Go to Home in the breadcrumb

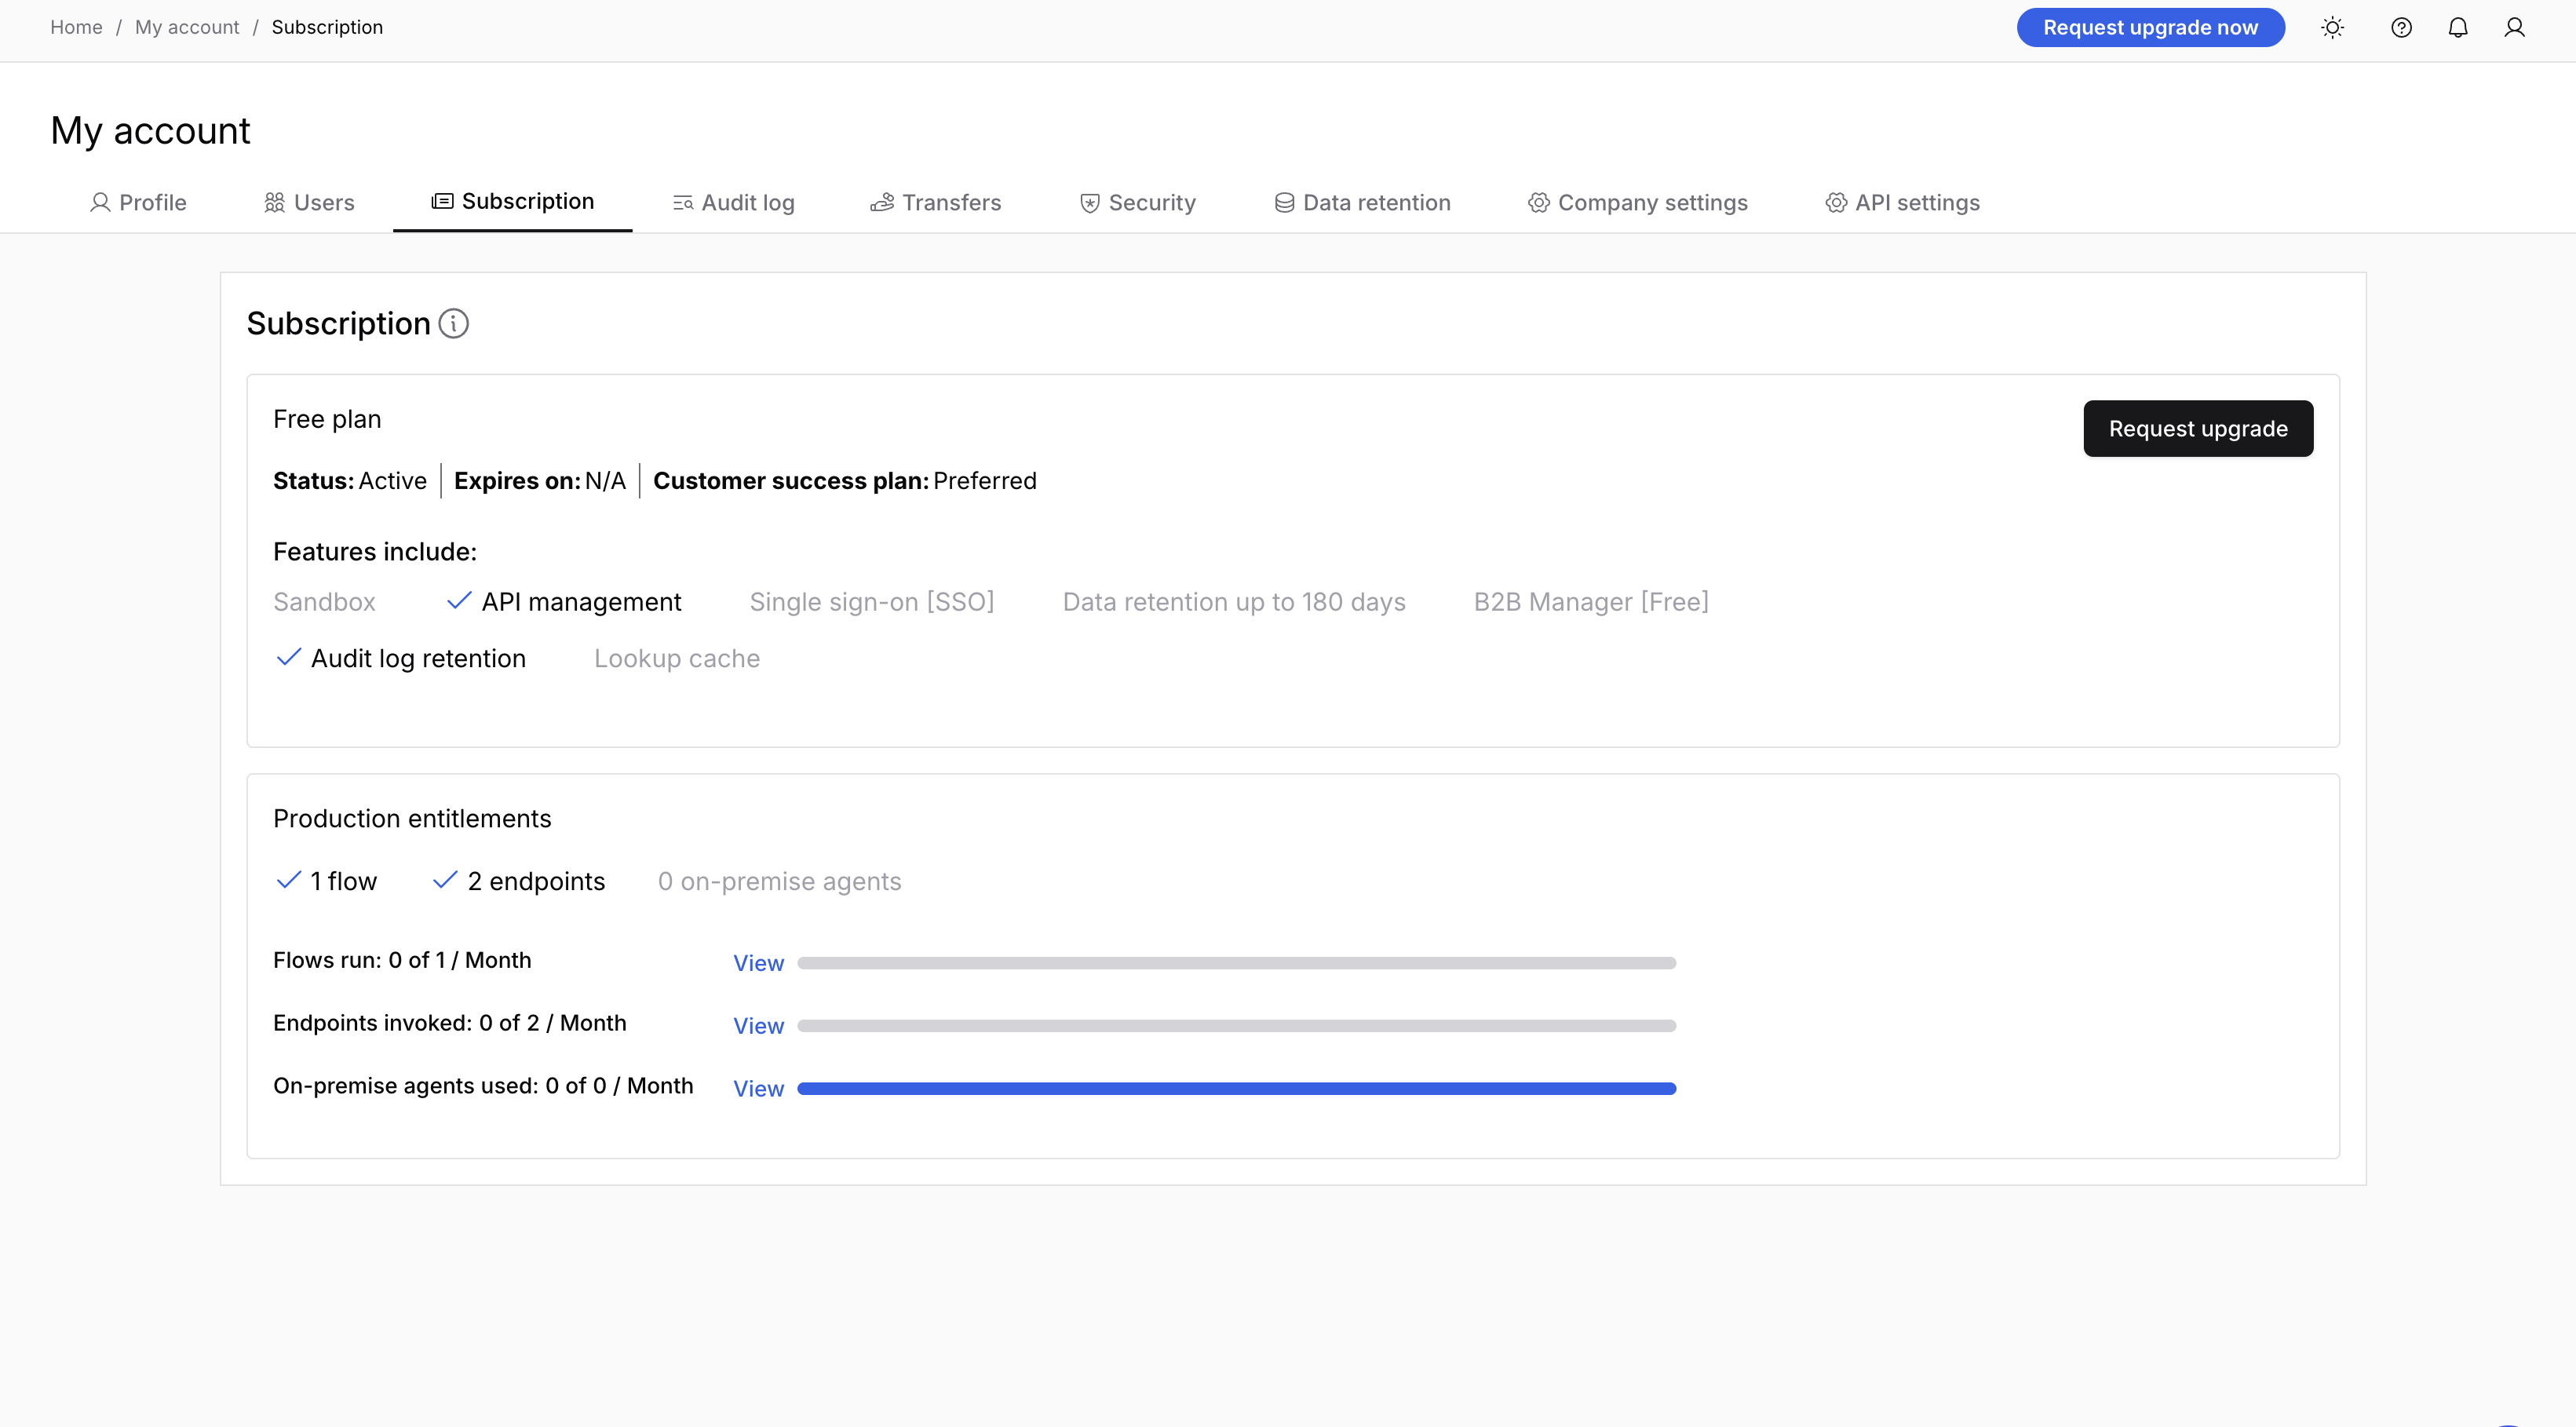click(x=76, y=27)
